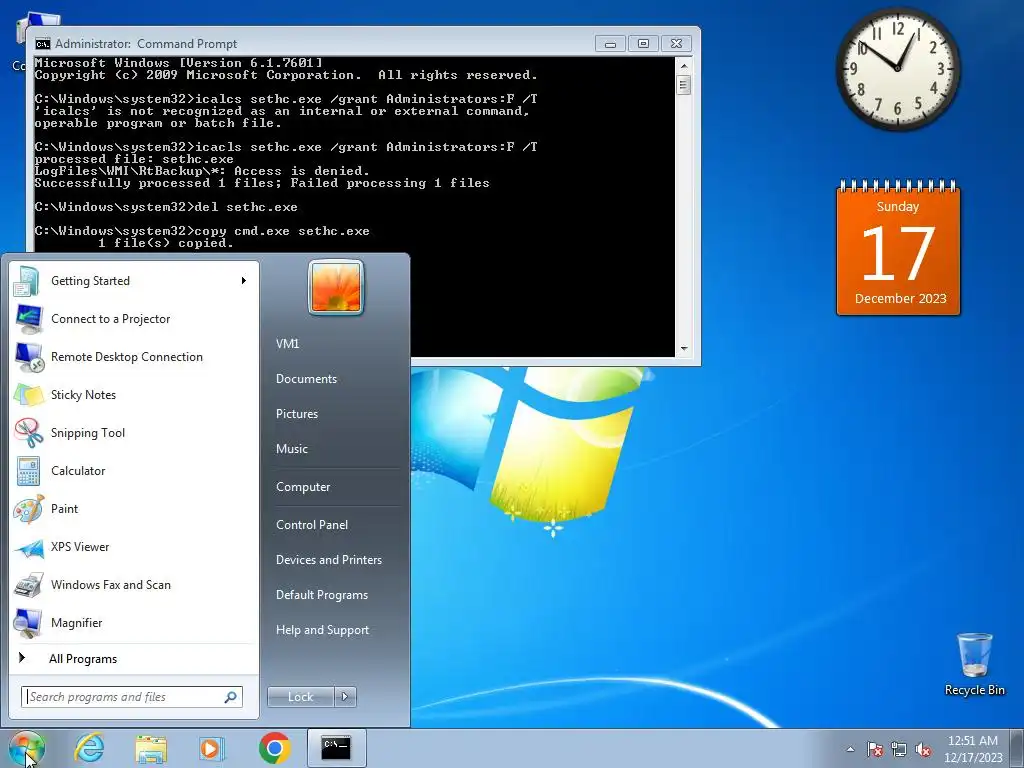
Task: Click the network tray icon
Action: tap(899, 749)
